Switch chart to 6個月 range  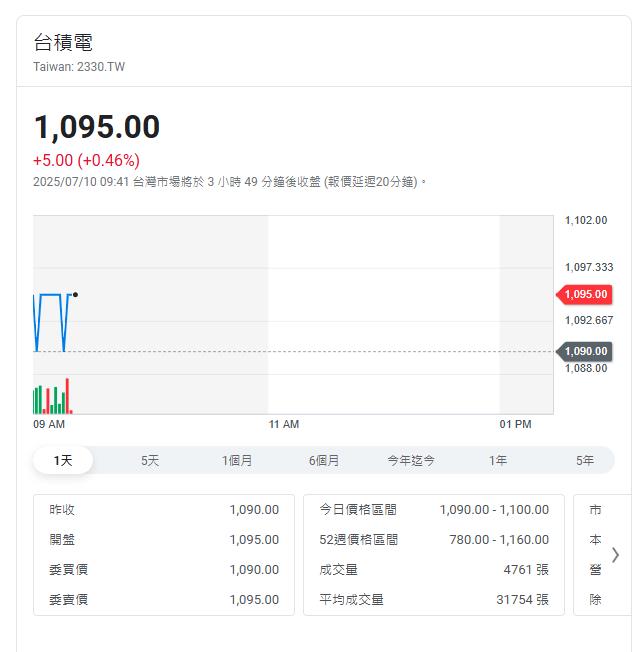click(324, 460)
